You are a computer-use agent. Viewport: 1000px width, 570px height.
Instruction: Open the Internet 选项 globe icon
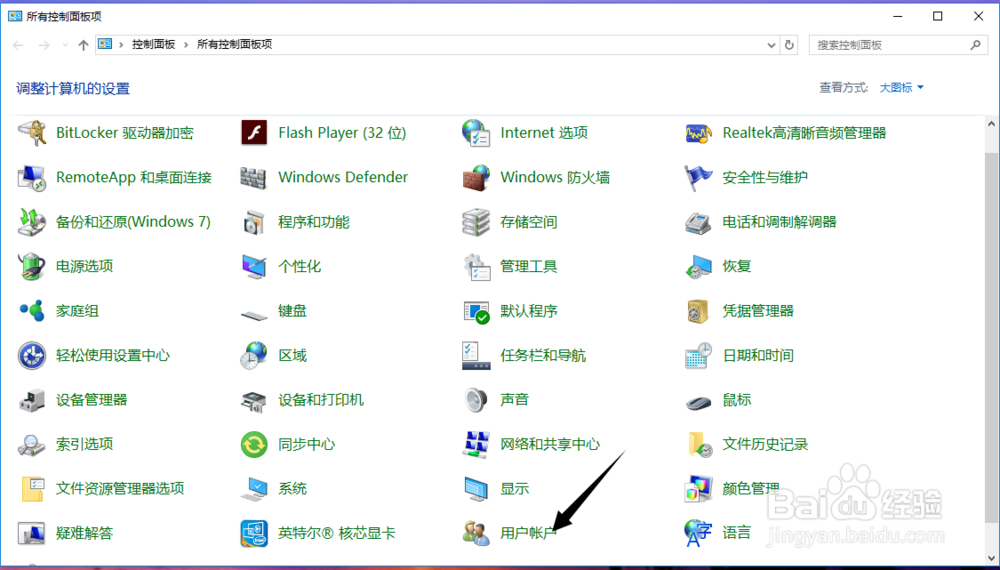coord(476,133)
